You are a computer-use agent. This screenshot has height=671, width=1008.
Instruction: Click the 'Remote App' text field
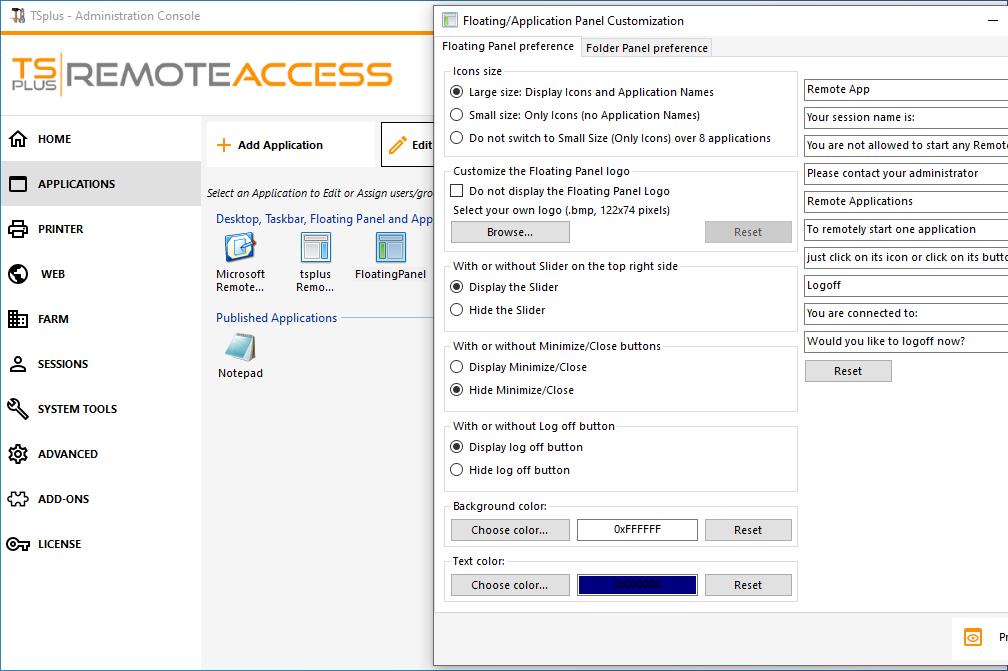pyautogui.click(x=905, y=90)
